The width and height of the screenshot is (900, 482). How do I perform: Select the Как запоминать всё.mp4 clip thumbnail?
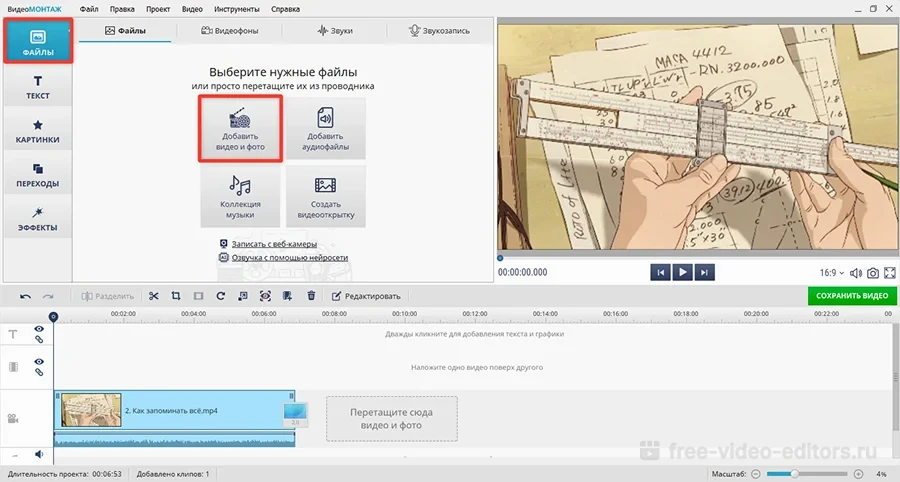(91, 410)
